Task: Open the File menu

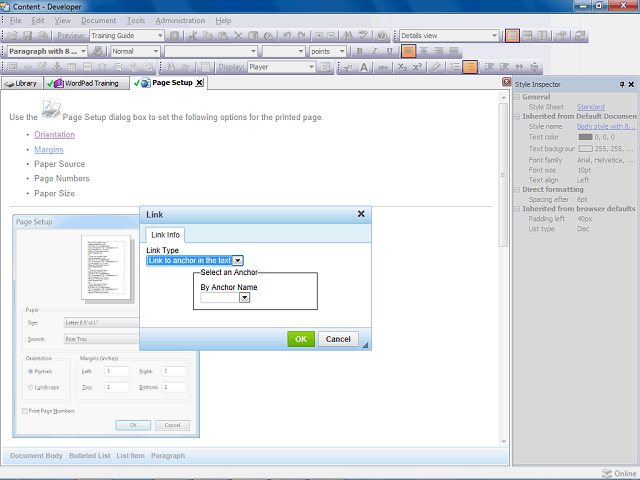Action: [x=16, y=20]
